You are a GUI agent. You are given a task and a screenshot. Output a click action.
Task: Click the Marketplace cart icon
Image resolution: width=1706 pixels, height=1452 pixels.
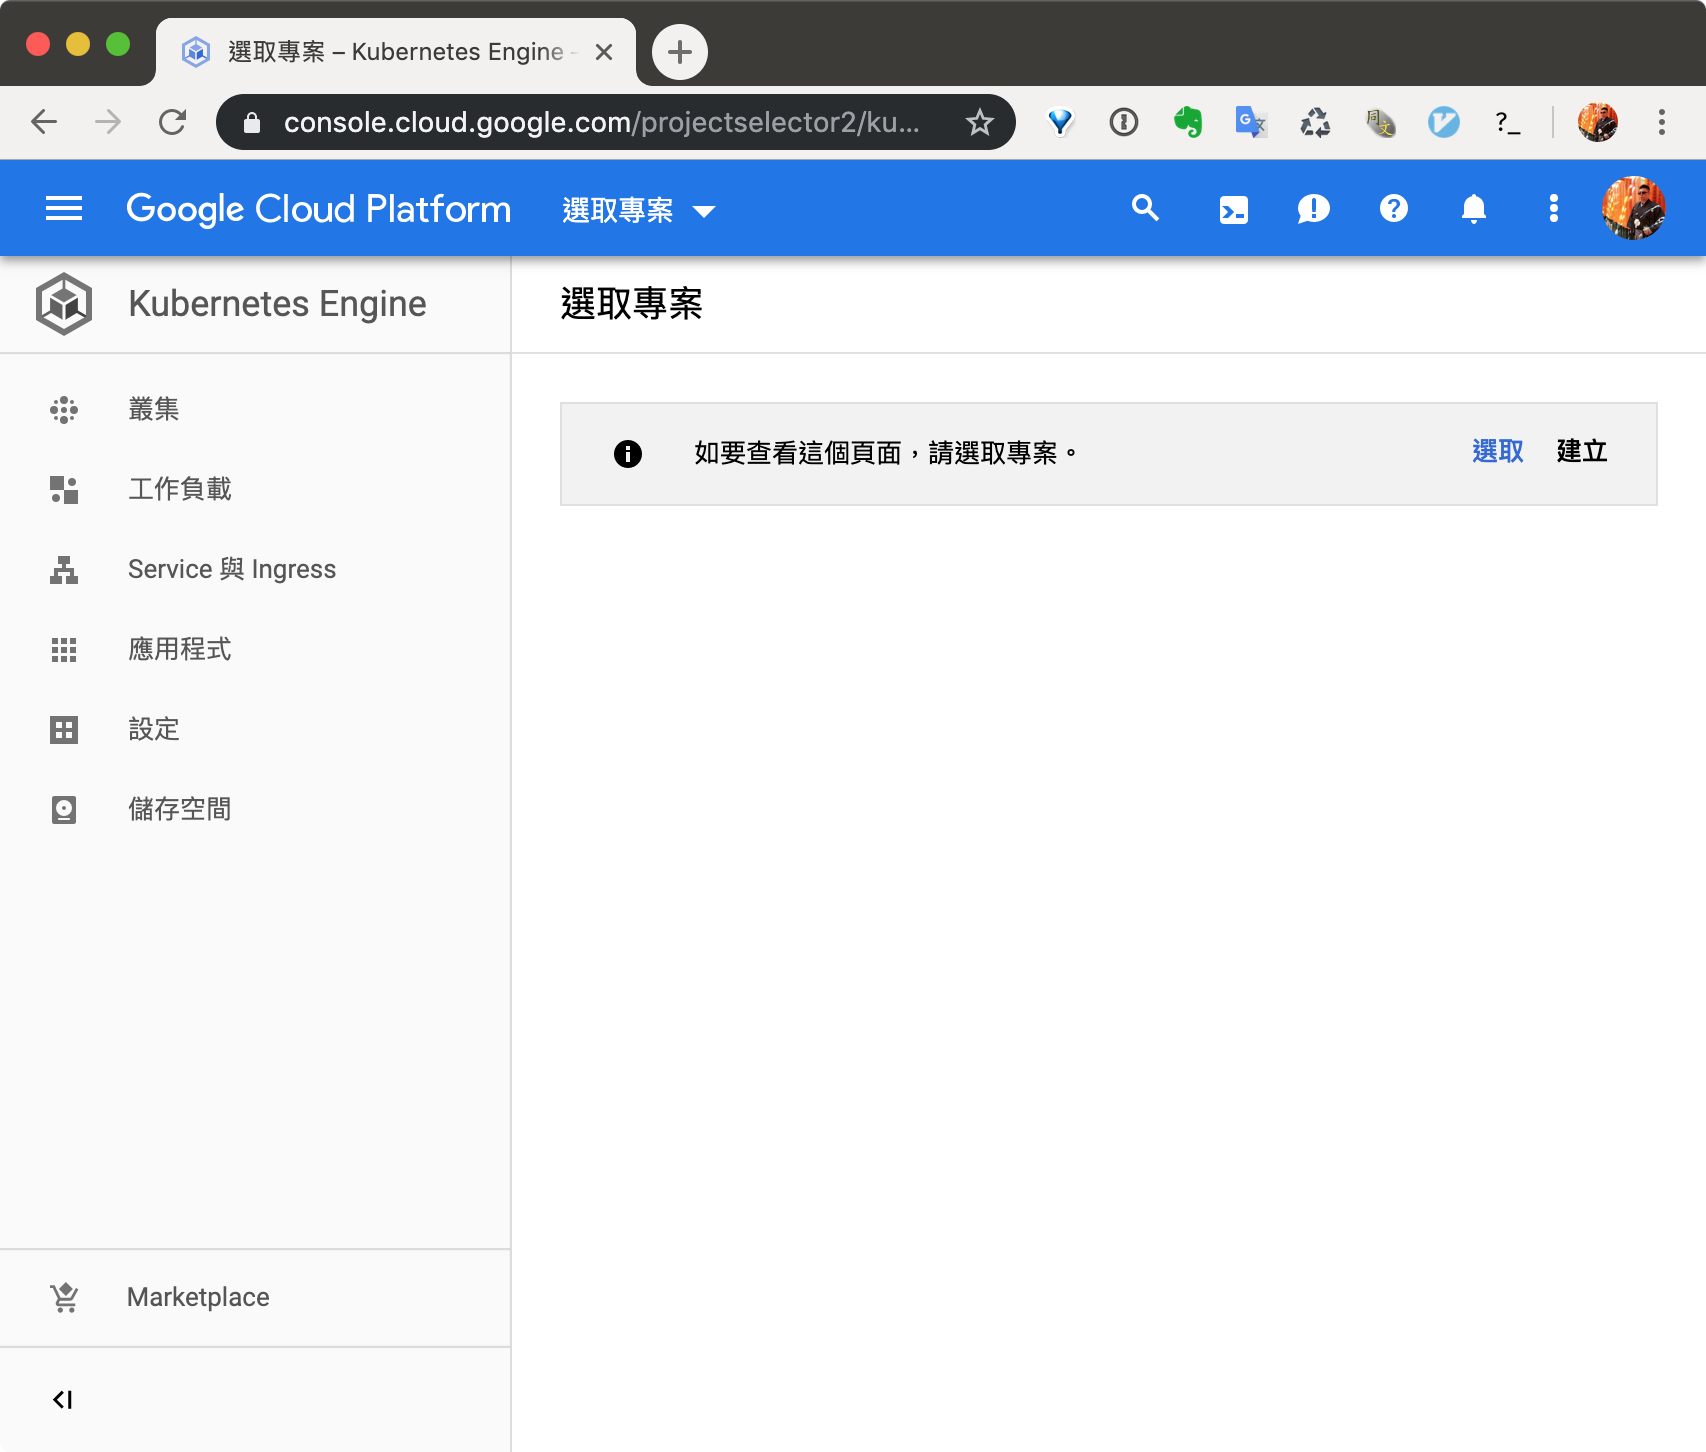tap(65, 1298)
